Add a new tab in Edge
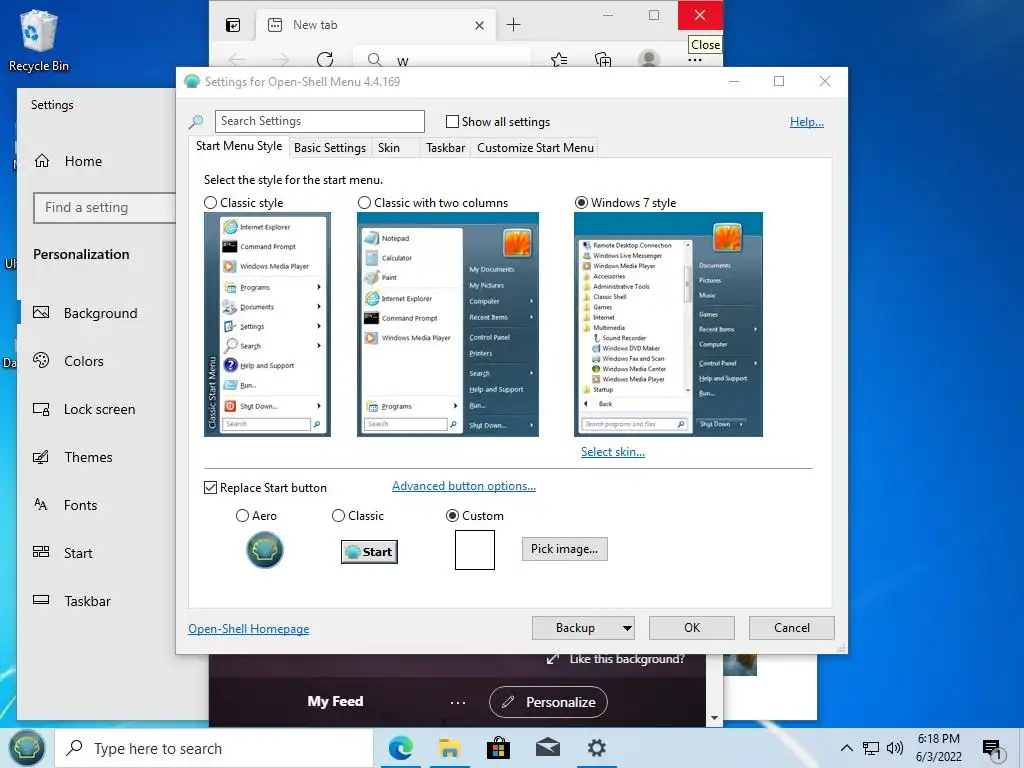This screenshot has width=1024, height=768. tap(513, 25)
